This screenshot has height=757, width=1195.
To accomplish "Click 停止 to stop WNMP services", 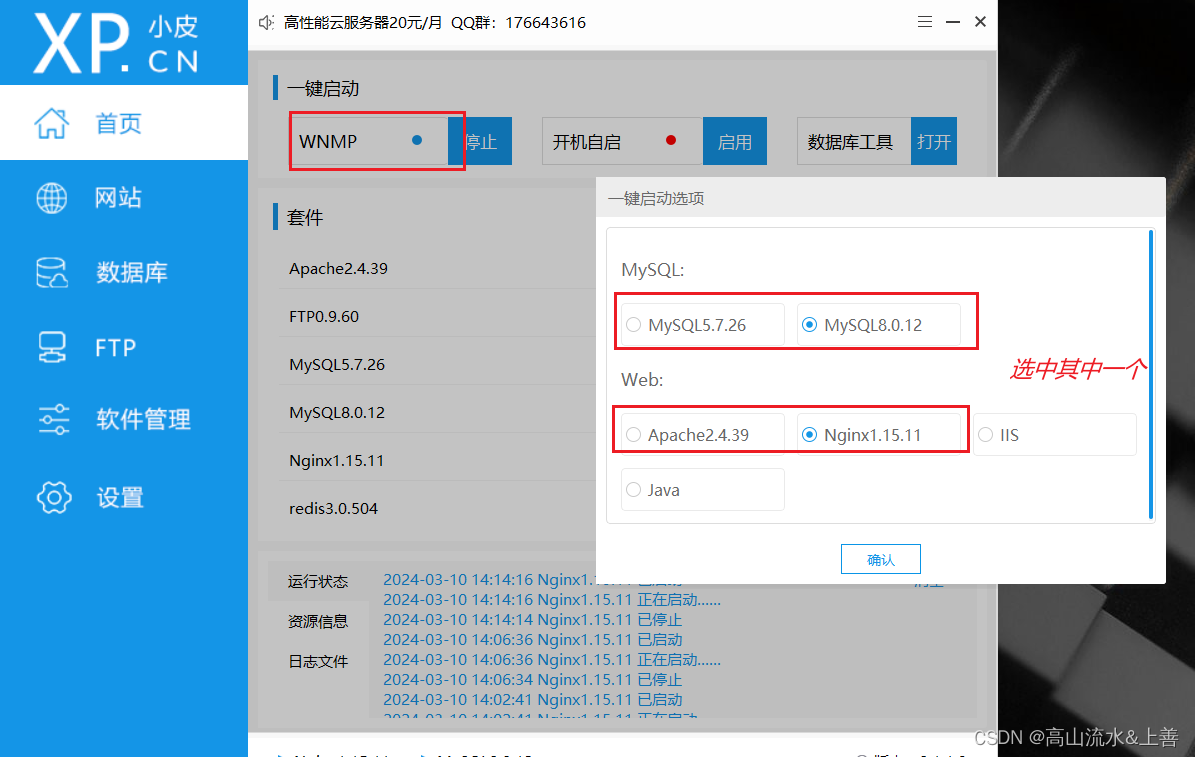I will (x=483, y=140).
